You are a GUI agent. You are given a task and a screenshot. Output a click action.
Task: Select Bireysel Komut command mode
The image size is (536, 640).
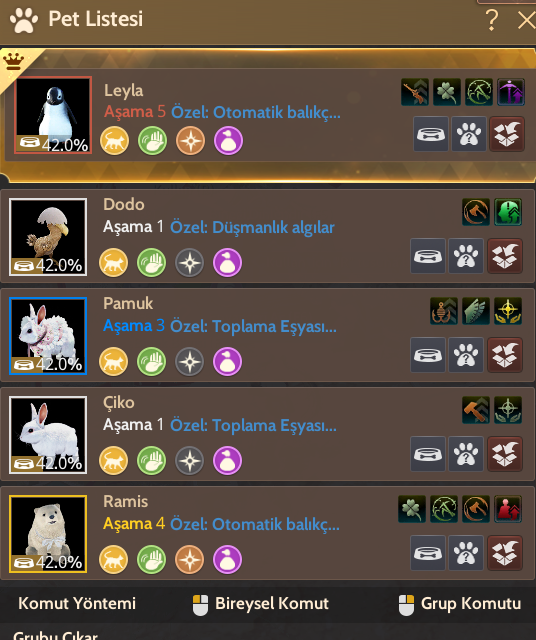pos(260,604)
